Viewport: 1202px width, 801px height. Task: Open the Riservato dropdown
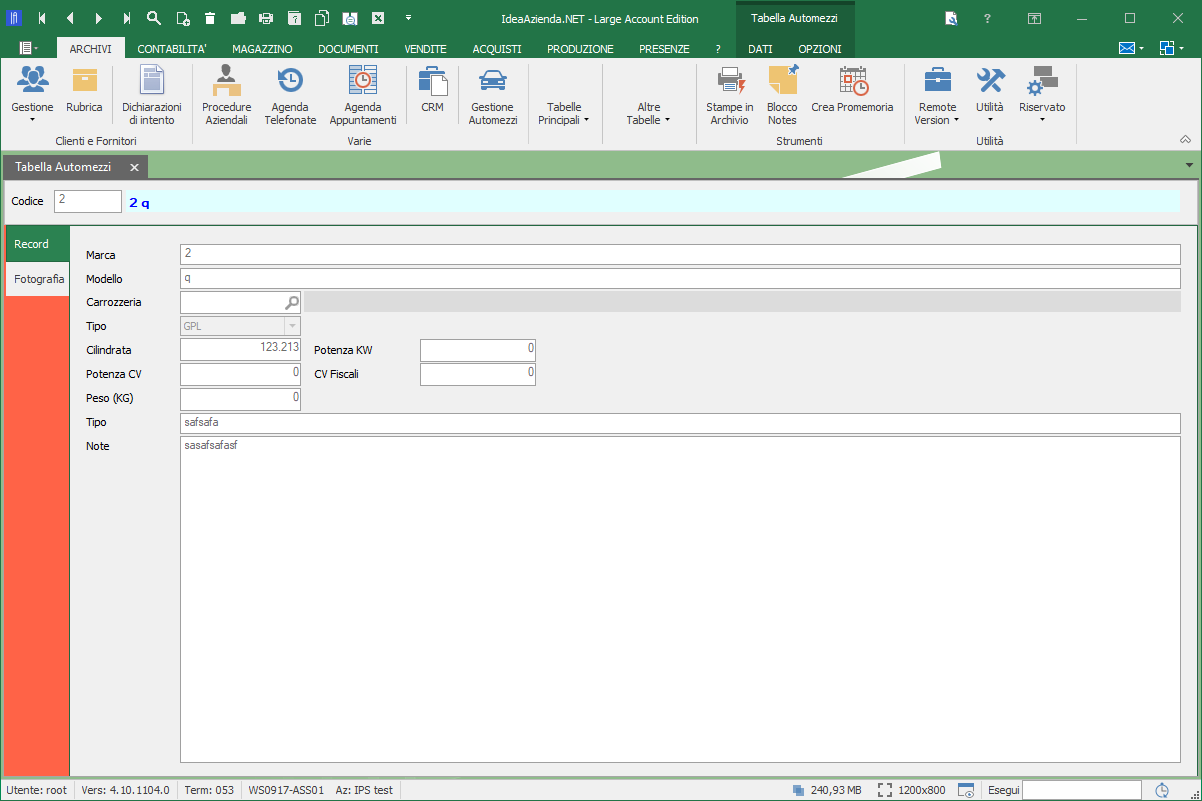[x=1042, y=96]
